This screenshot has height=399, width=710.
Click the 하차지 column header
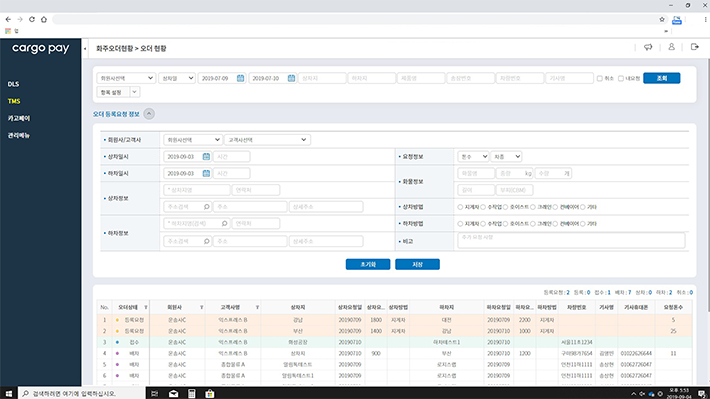click(446, 307)
